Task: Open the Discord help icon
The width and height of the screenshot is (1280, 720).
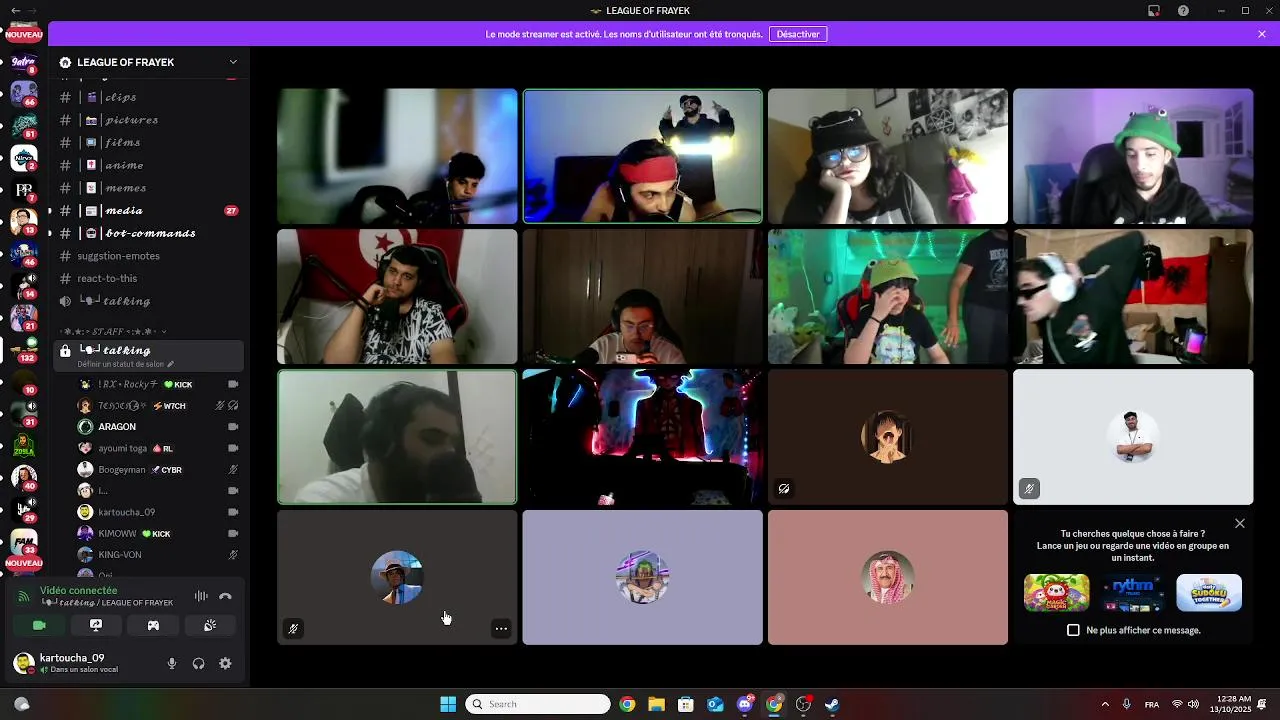Action: coord(1184,11)
